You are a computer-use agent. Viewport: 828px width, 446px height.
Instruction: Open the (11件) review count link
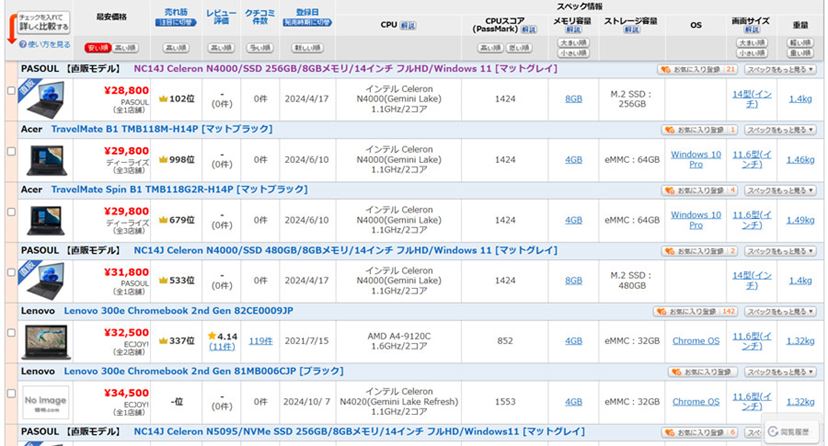[222, 347]
